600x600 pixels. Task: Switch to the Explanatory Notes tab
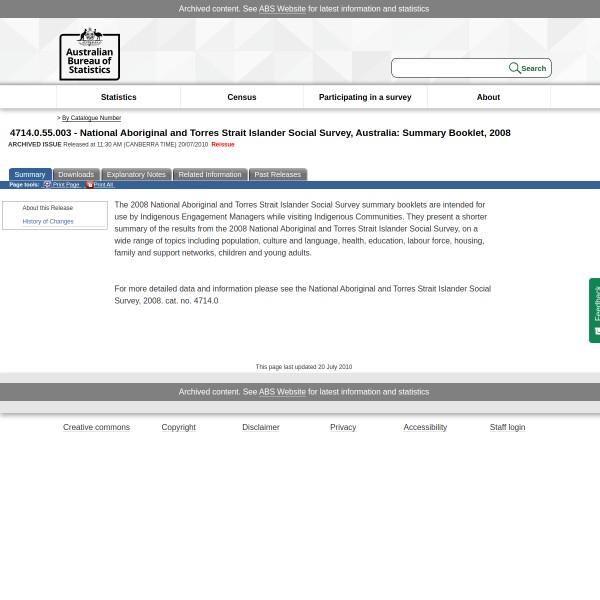pos(136,174)
